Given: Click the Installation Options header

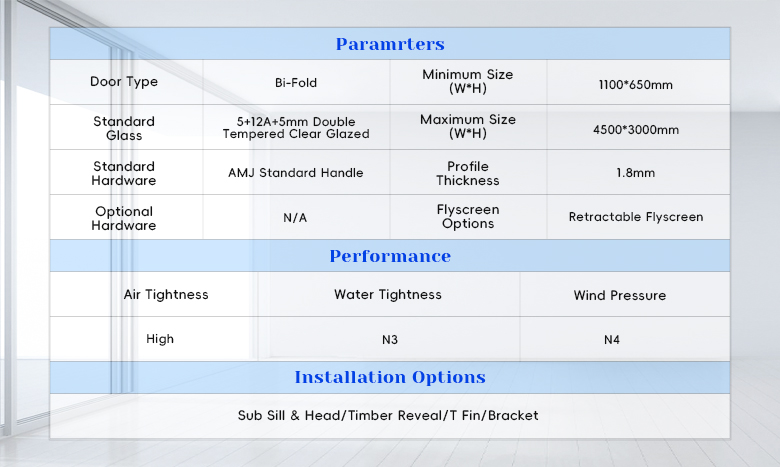Looking at the screenshot, I should (390, 377).
